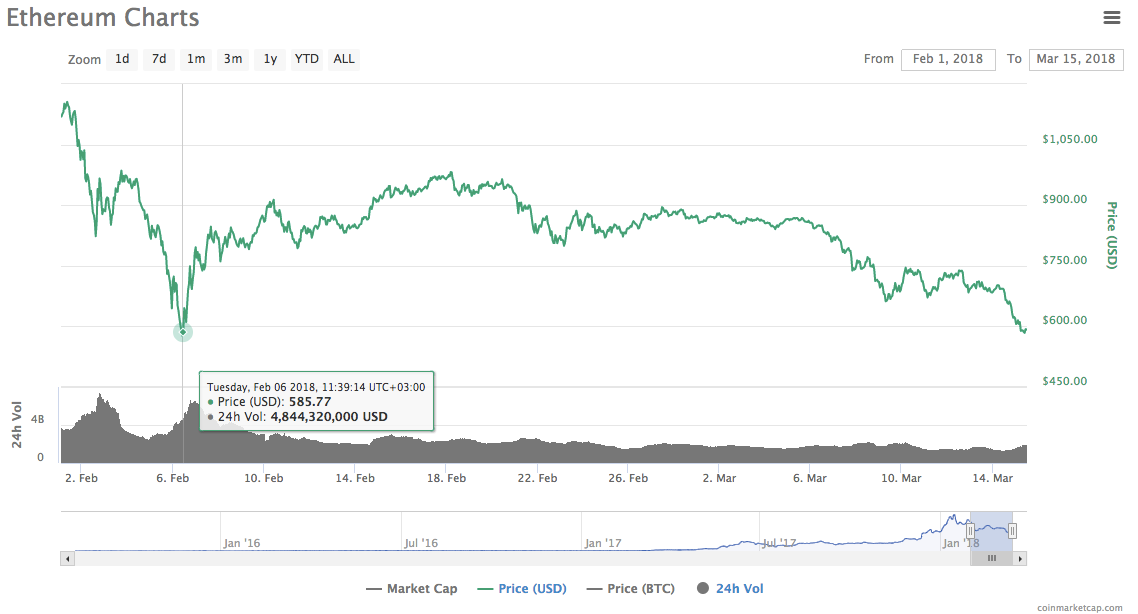
Task: Click the Ethereum Charts heading
Action: (x=103, y=17)
